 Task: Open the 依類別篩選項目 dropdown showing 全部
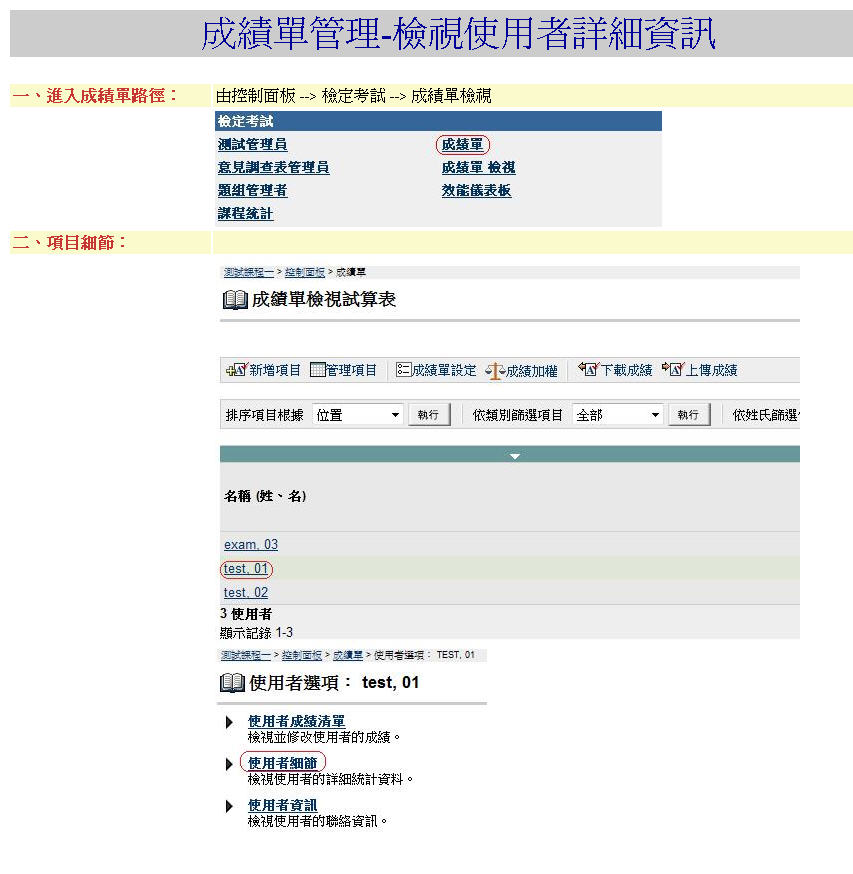(618, 415)
